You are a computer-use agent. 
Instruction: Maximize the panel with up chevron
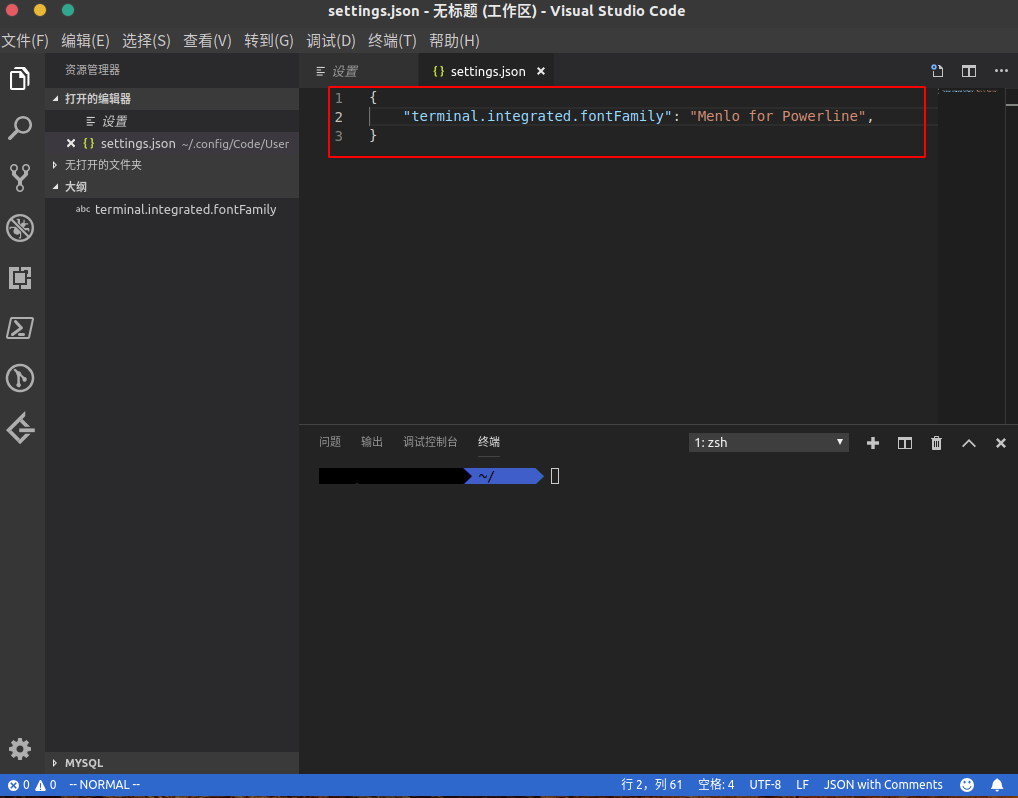pyautogui.click(x=969, y=443)
